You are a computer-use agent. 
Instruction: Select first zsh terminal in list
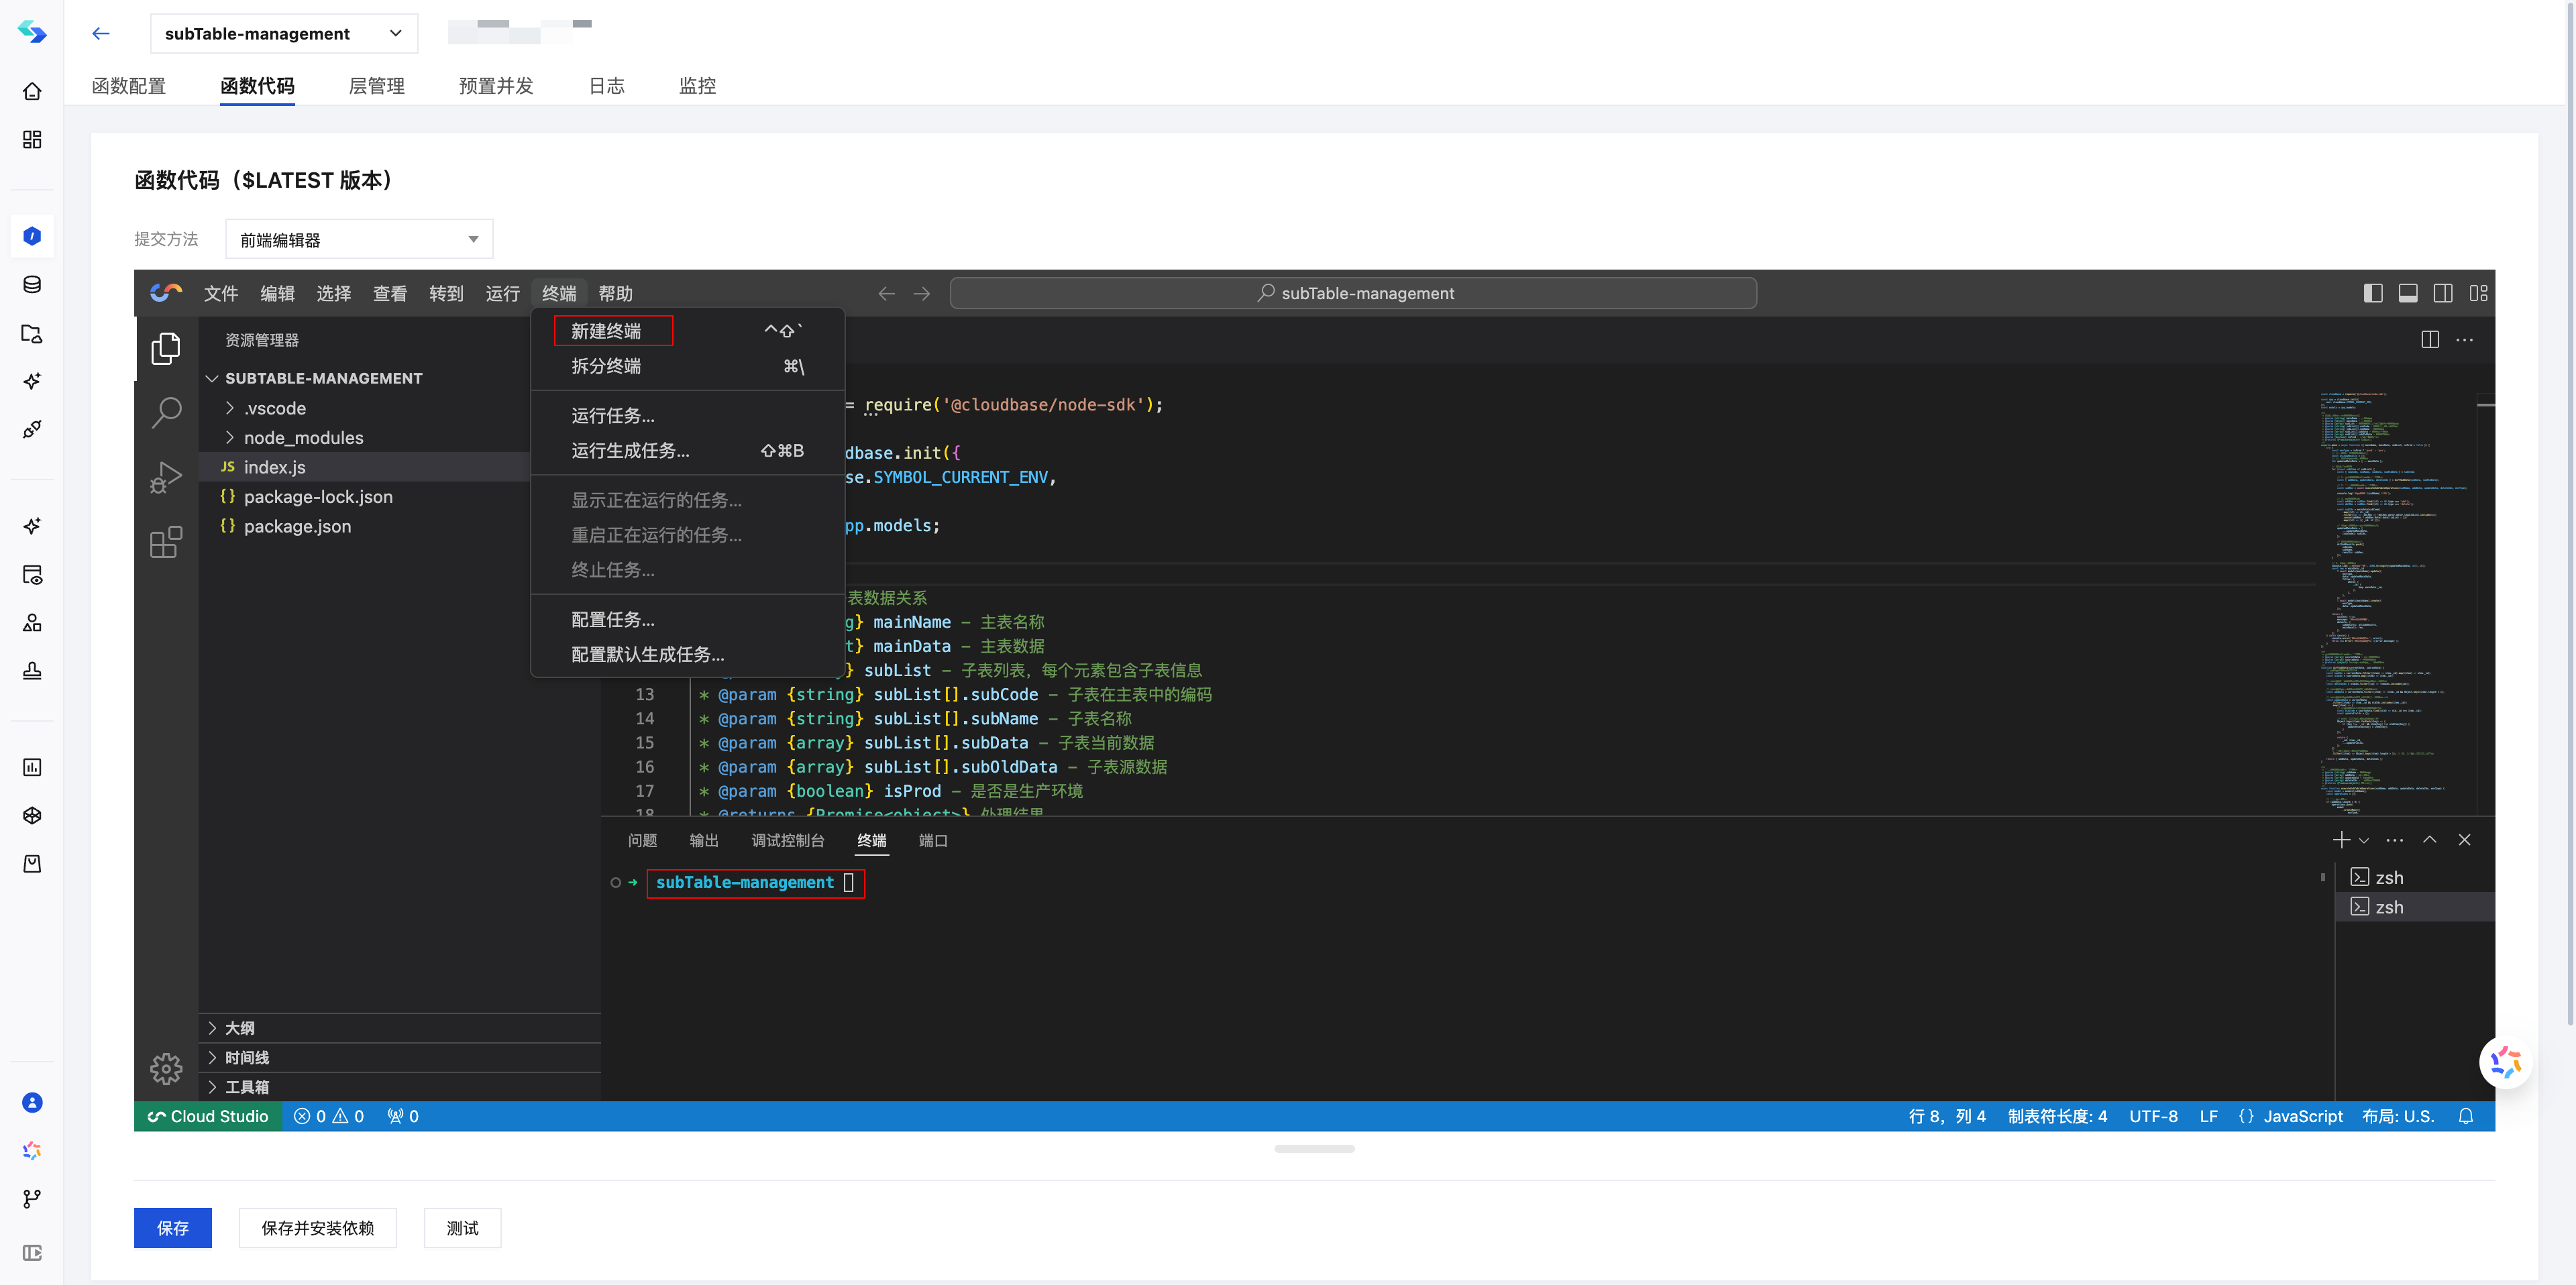coord(2414,877)
